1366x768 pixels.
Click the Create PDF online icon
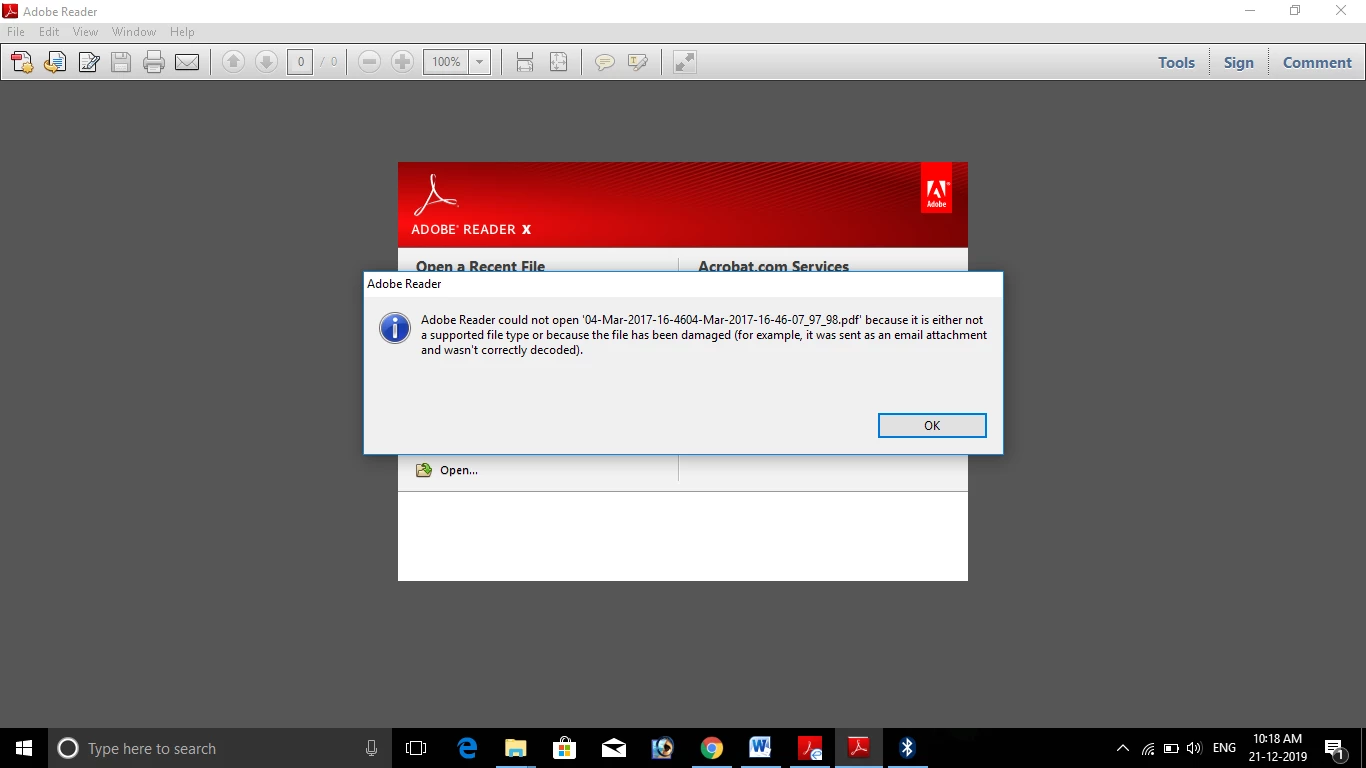[x=22, y=62]
